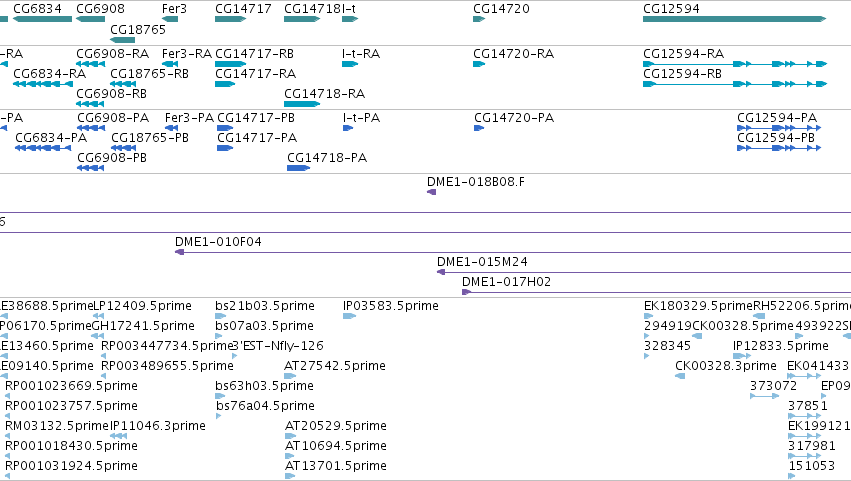Select the CG14718-PA protein glyph

[x=299, y=168]
